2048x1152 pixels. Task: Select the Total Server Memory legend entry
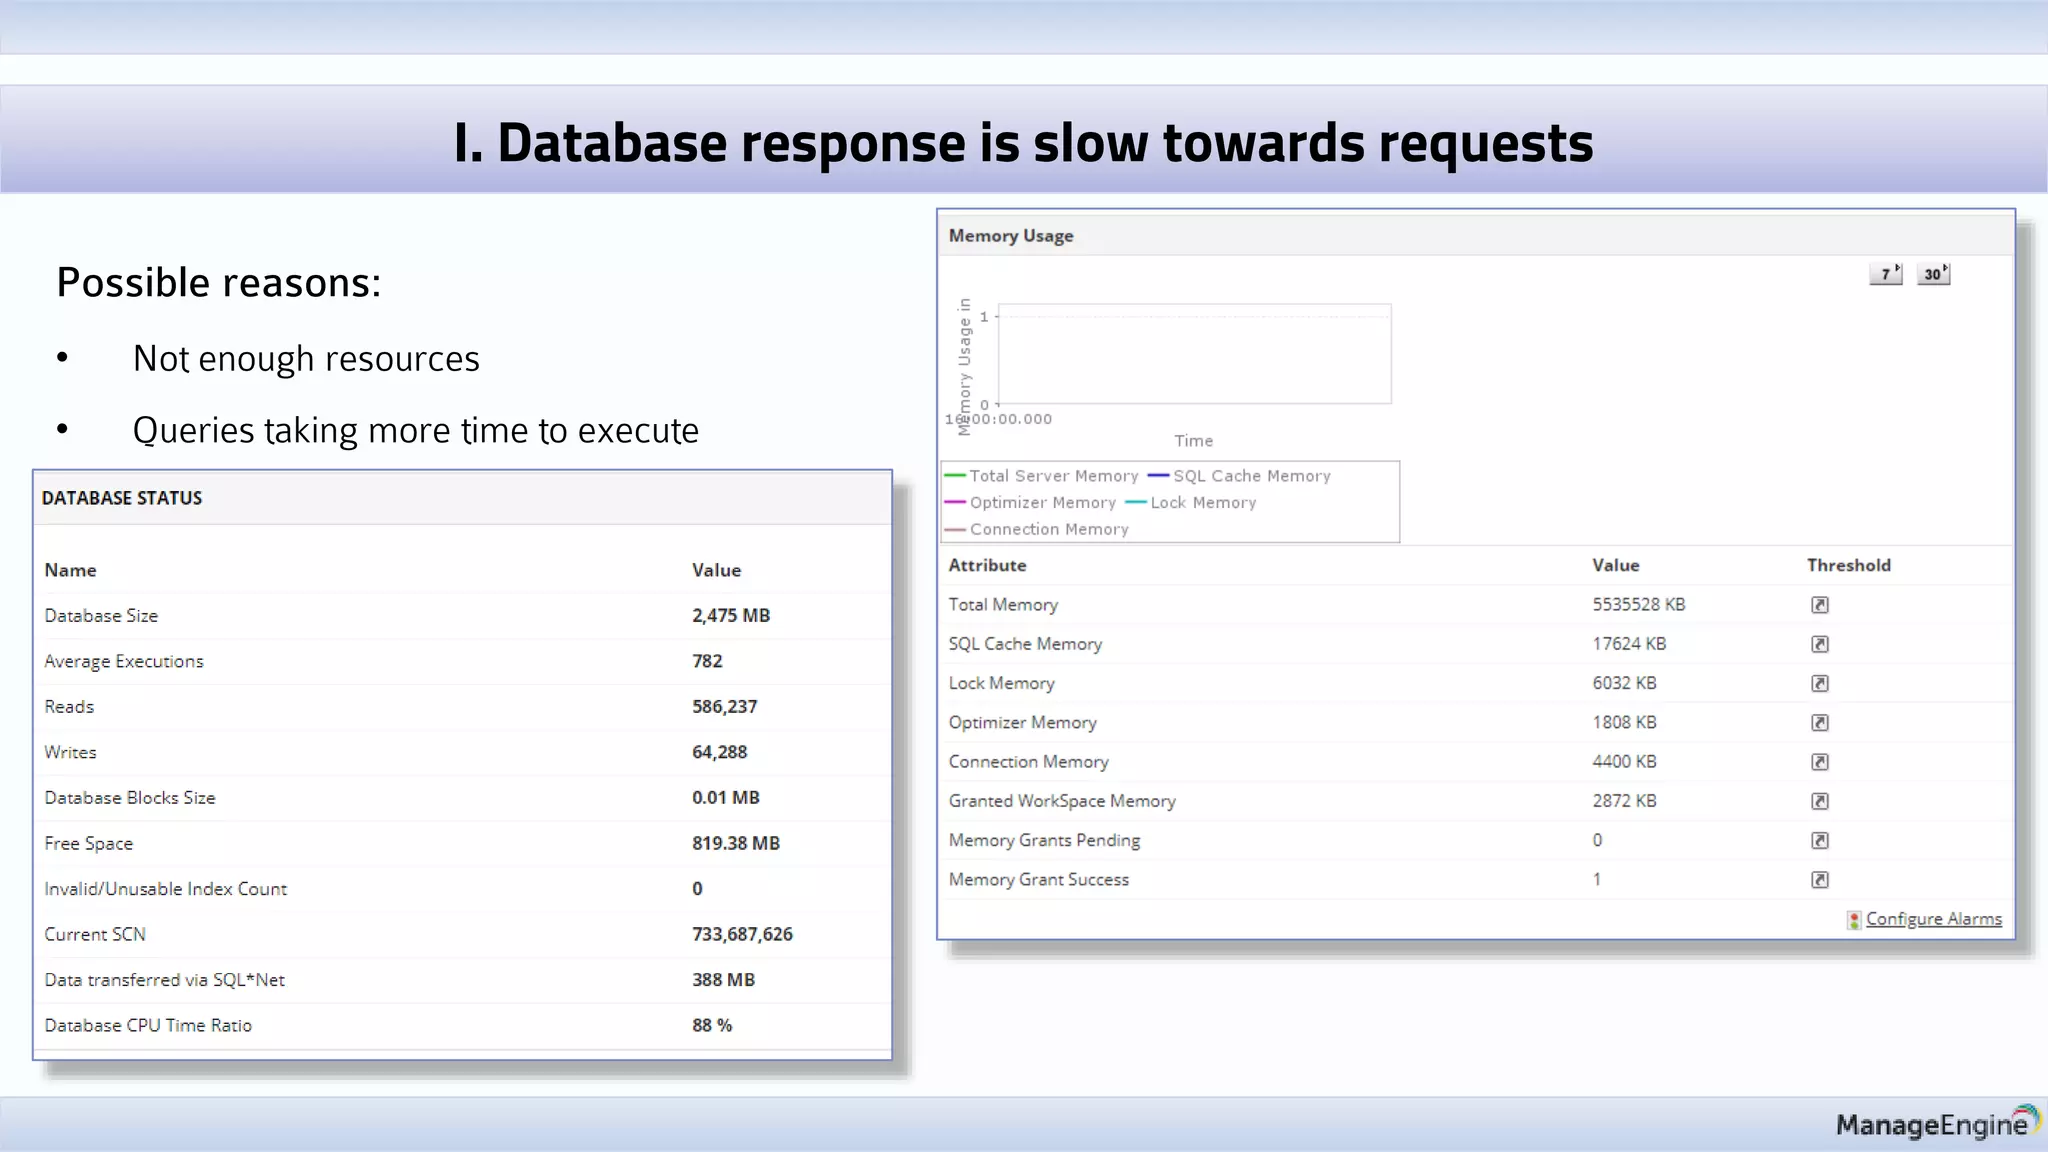click(1042, 476)
